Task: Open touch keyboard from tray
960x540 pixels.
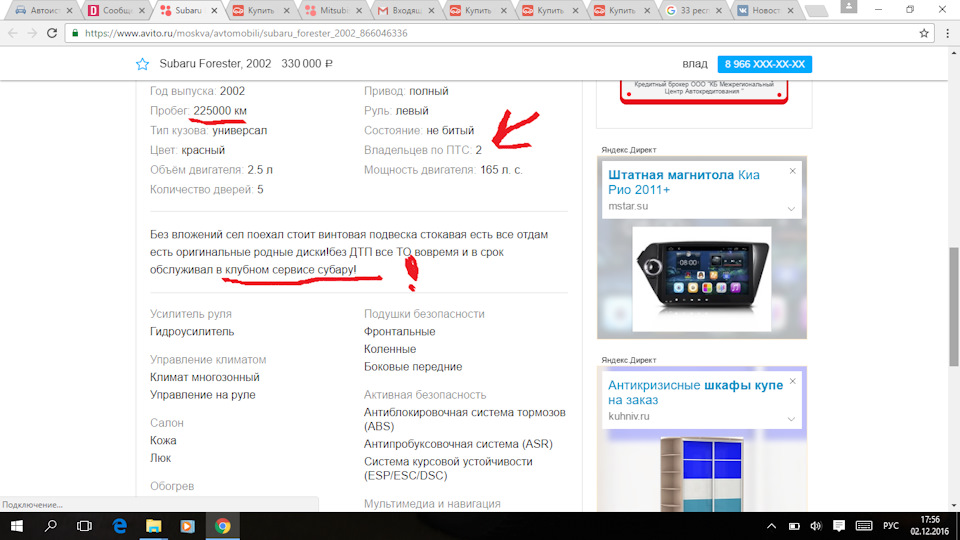Action: point(864,526)
